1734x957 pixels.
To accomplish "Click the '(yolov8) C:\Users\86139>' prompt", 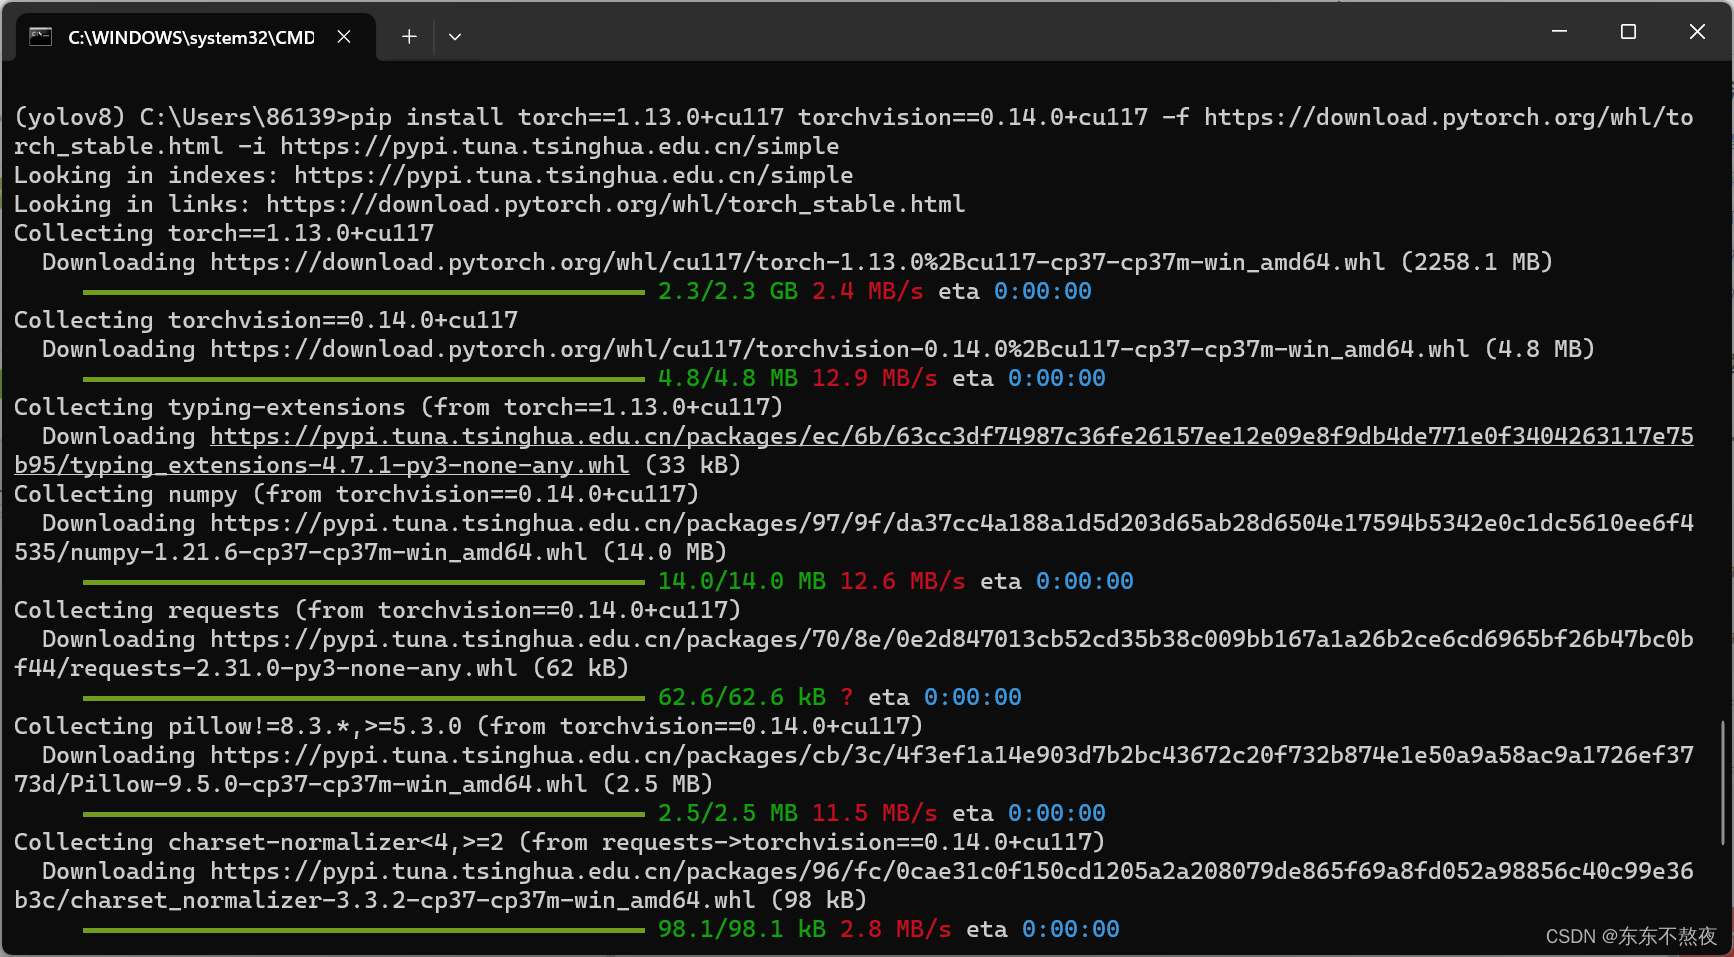I will click(x=182, y=117).
